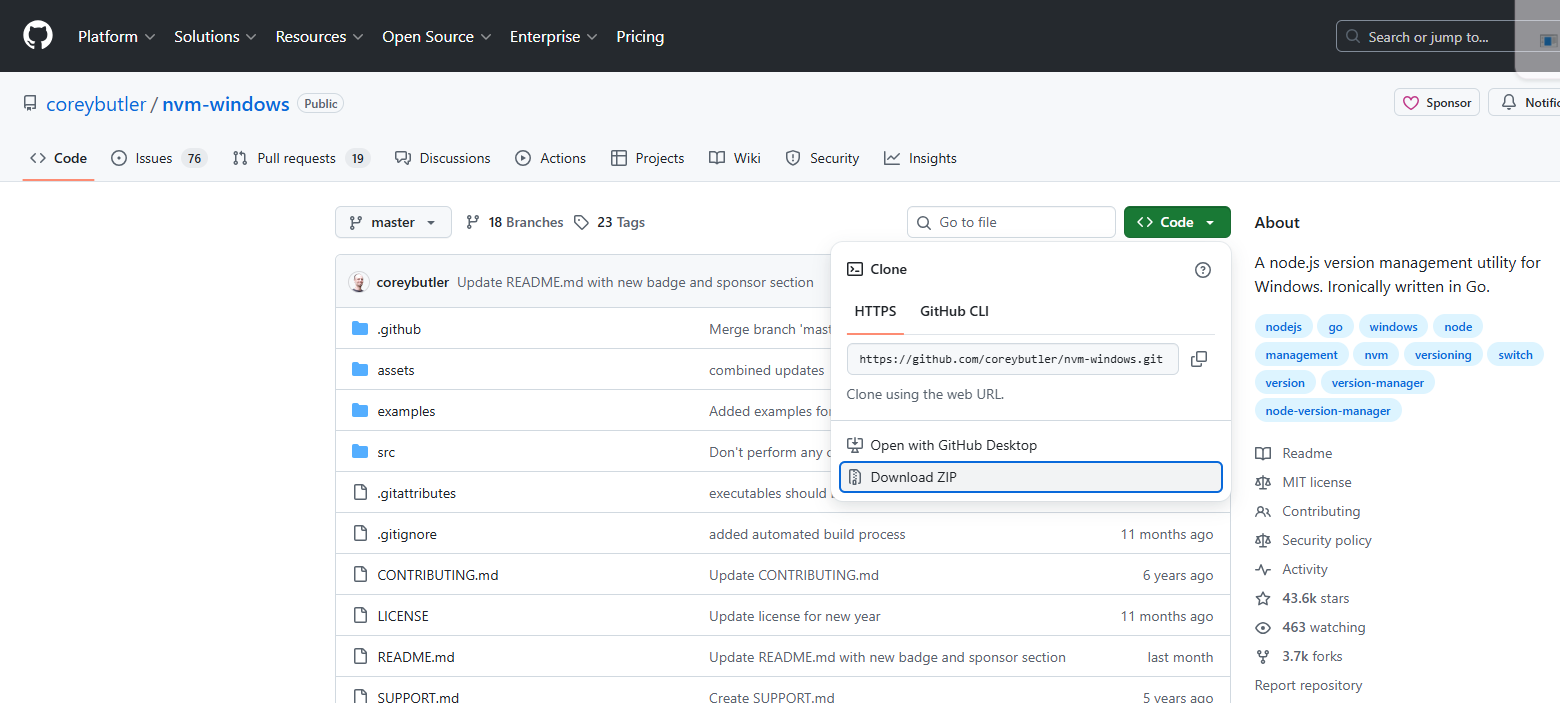Click the clone URL text field

tap(1011, 359)
